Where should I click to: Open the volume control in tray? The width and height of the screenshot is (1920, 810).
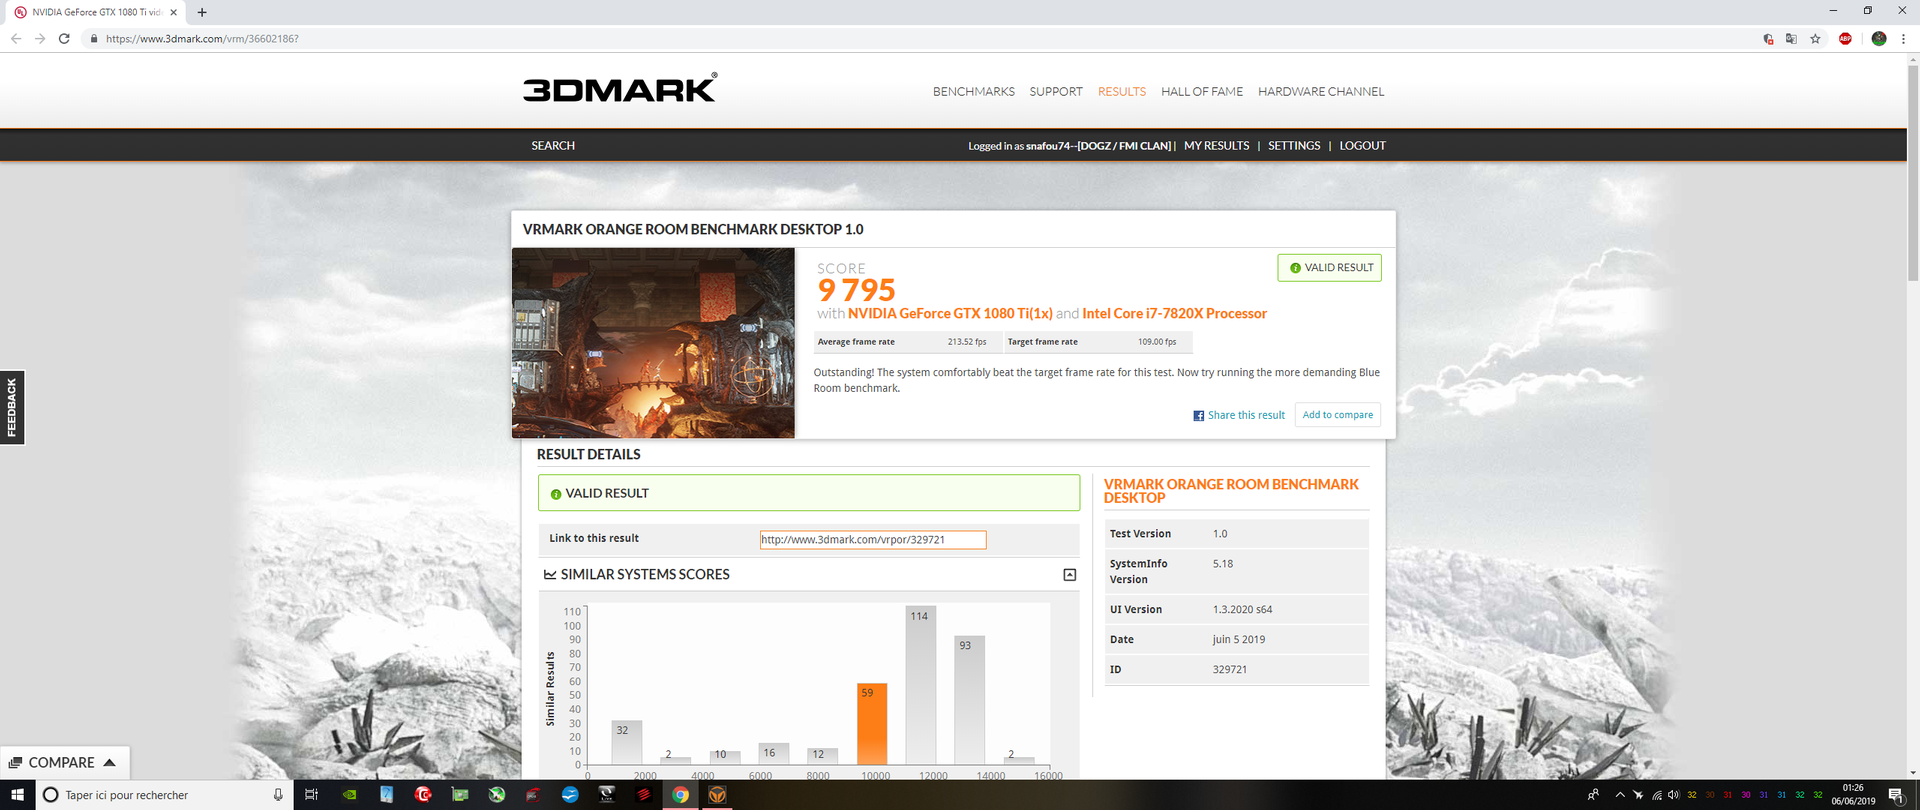point(1673,795)
